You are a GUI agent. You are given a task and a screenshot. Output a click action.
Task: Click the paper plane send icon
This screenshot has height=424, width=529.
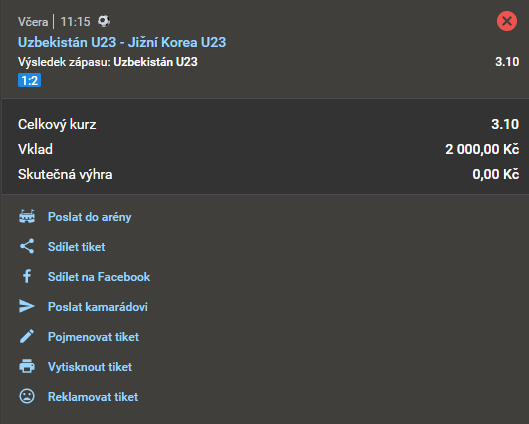point(27,306)
